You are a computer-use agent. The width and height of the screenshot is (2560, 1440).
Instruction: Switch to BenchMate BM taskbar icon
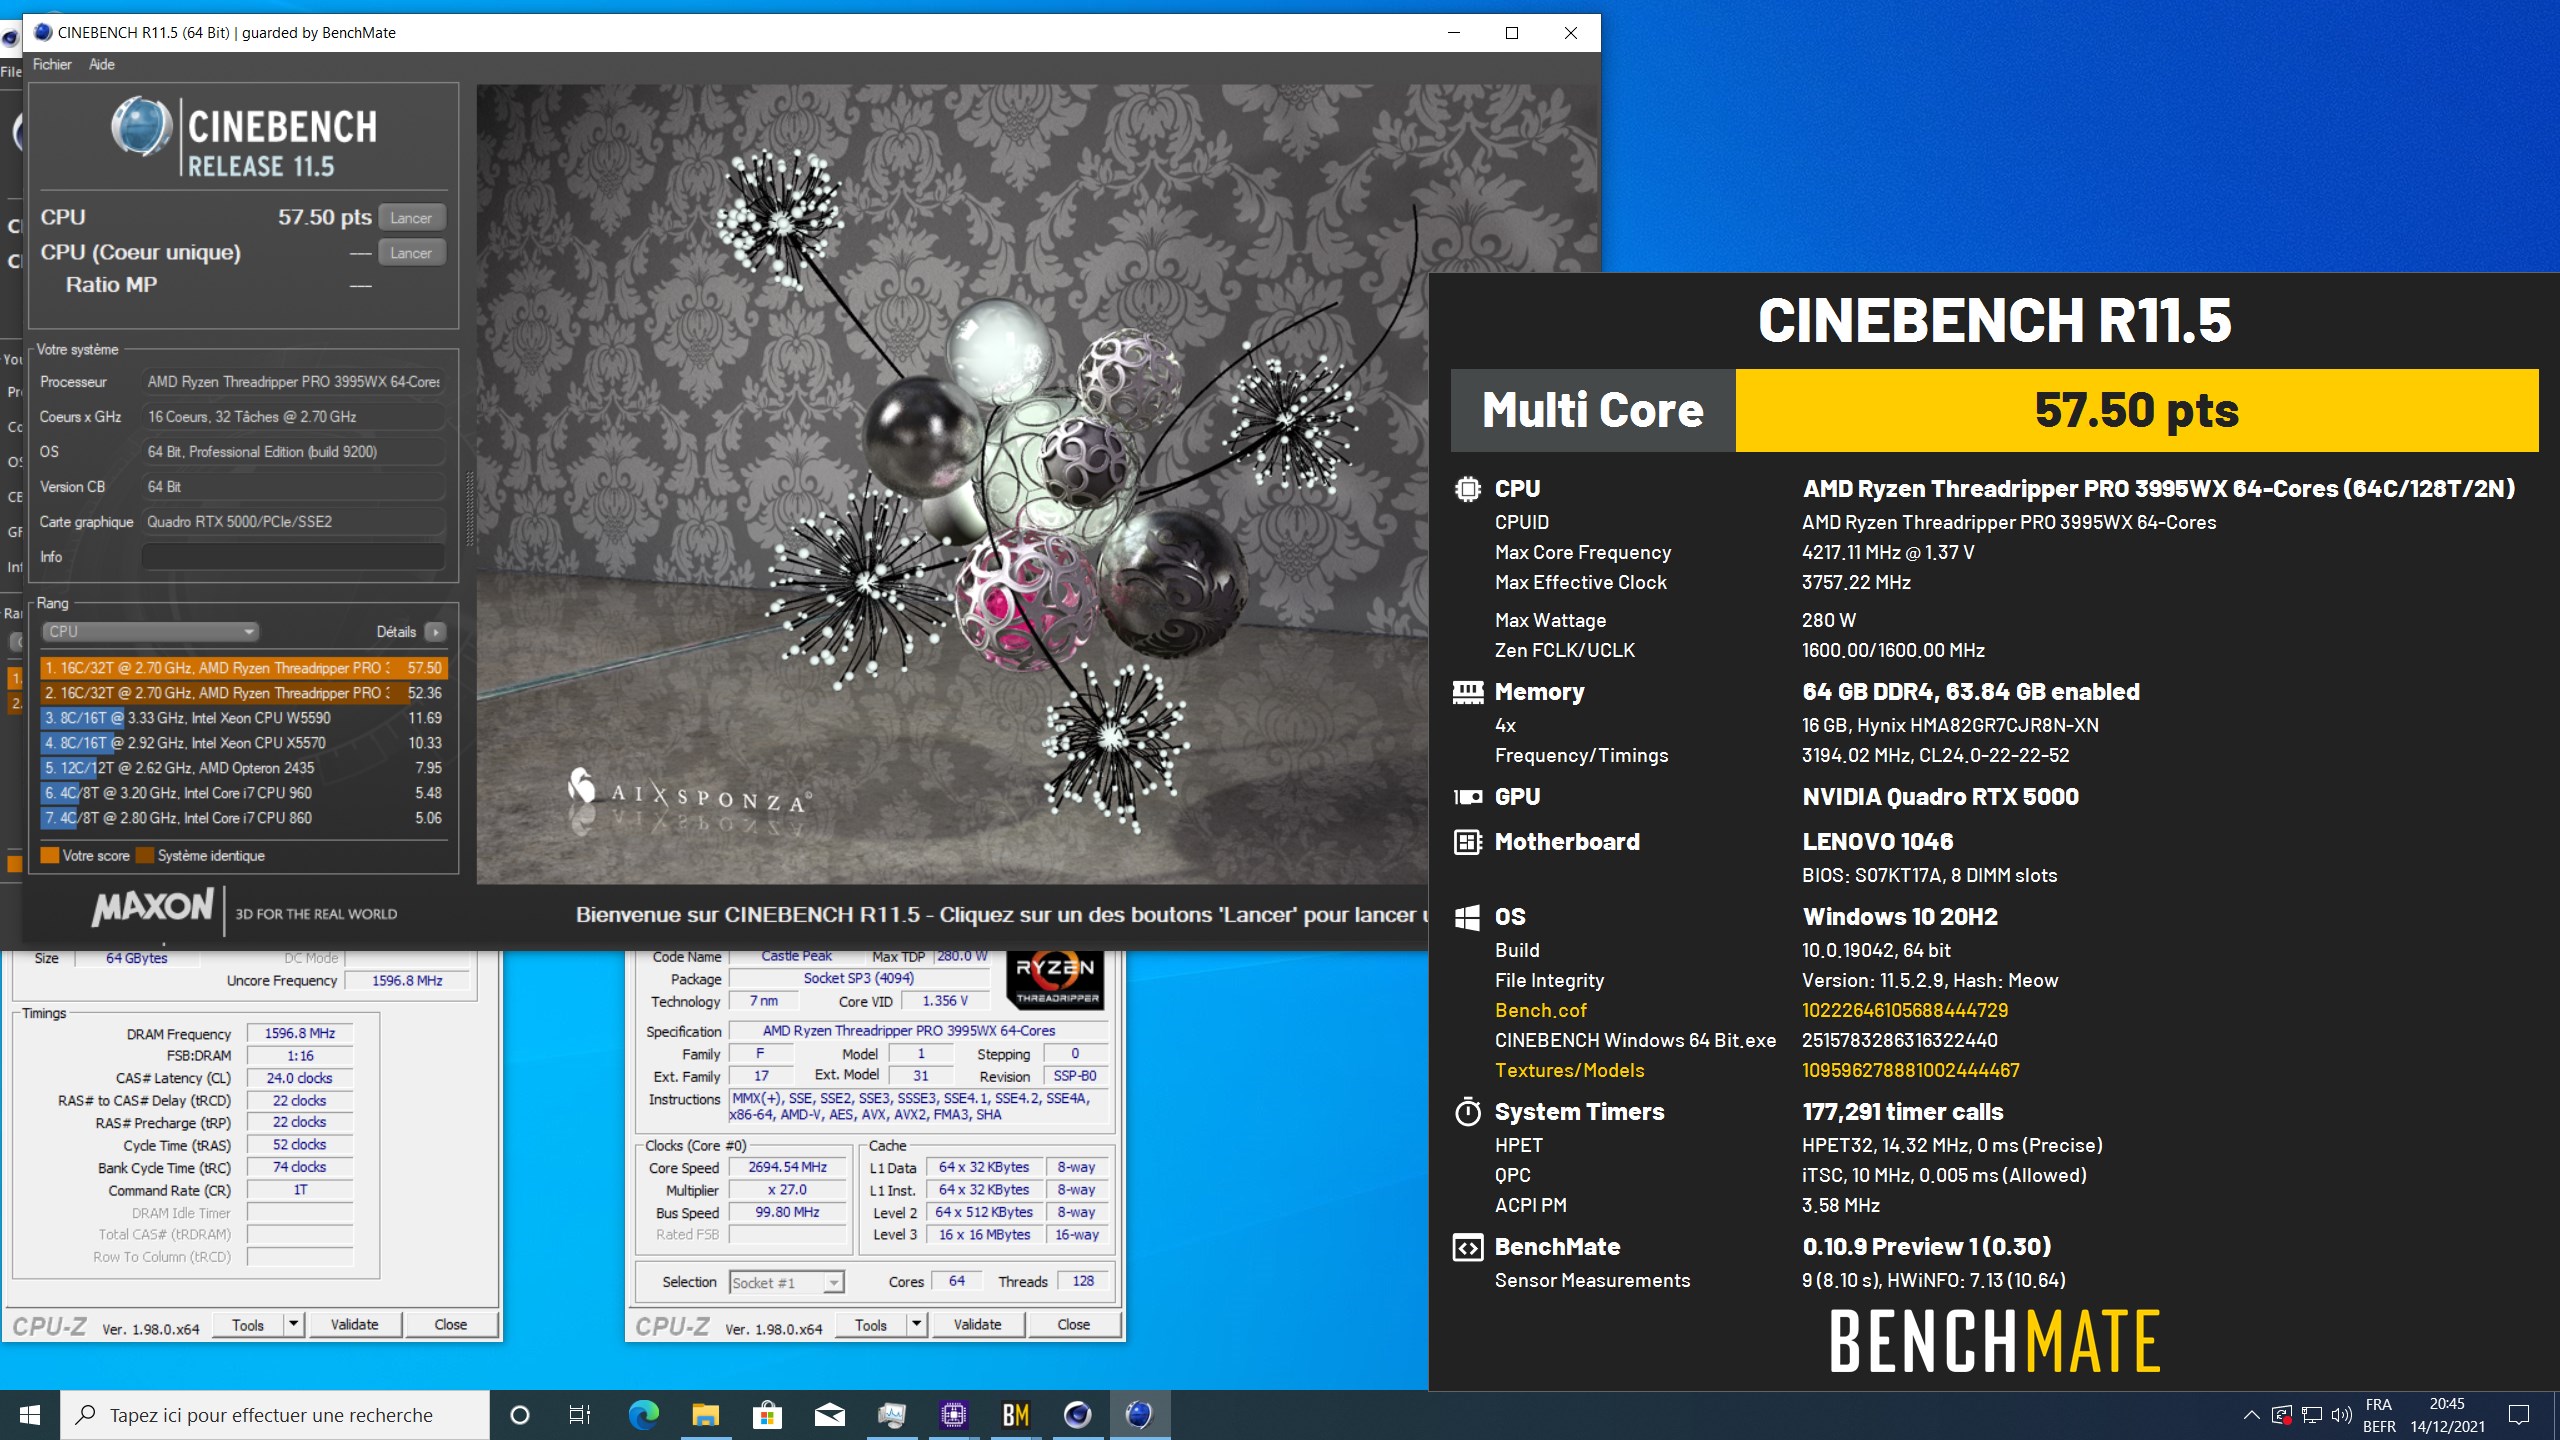[1015, 1415]
